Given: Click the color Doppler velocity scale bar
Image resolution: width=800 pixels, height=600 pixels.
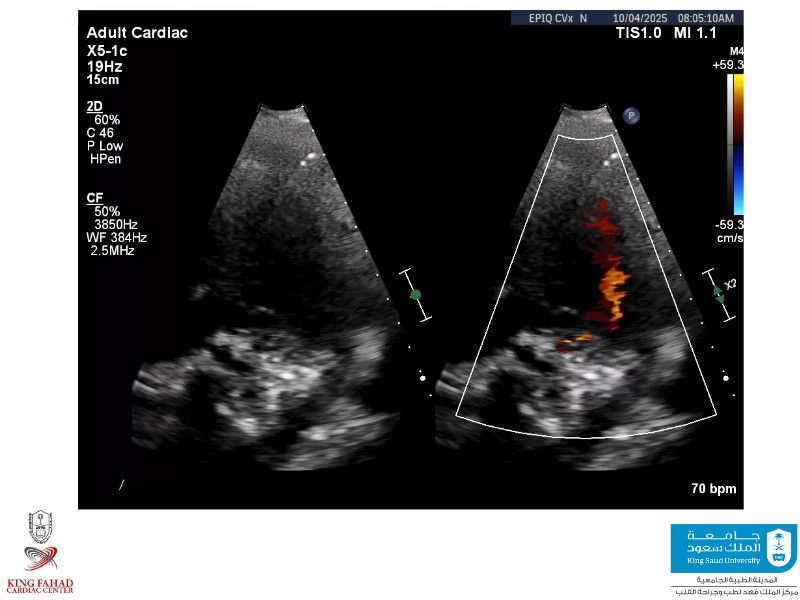Looking at the screenshot, I should coord(737,145).
